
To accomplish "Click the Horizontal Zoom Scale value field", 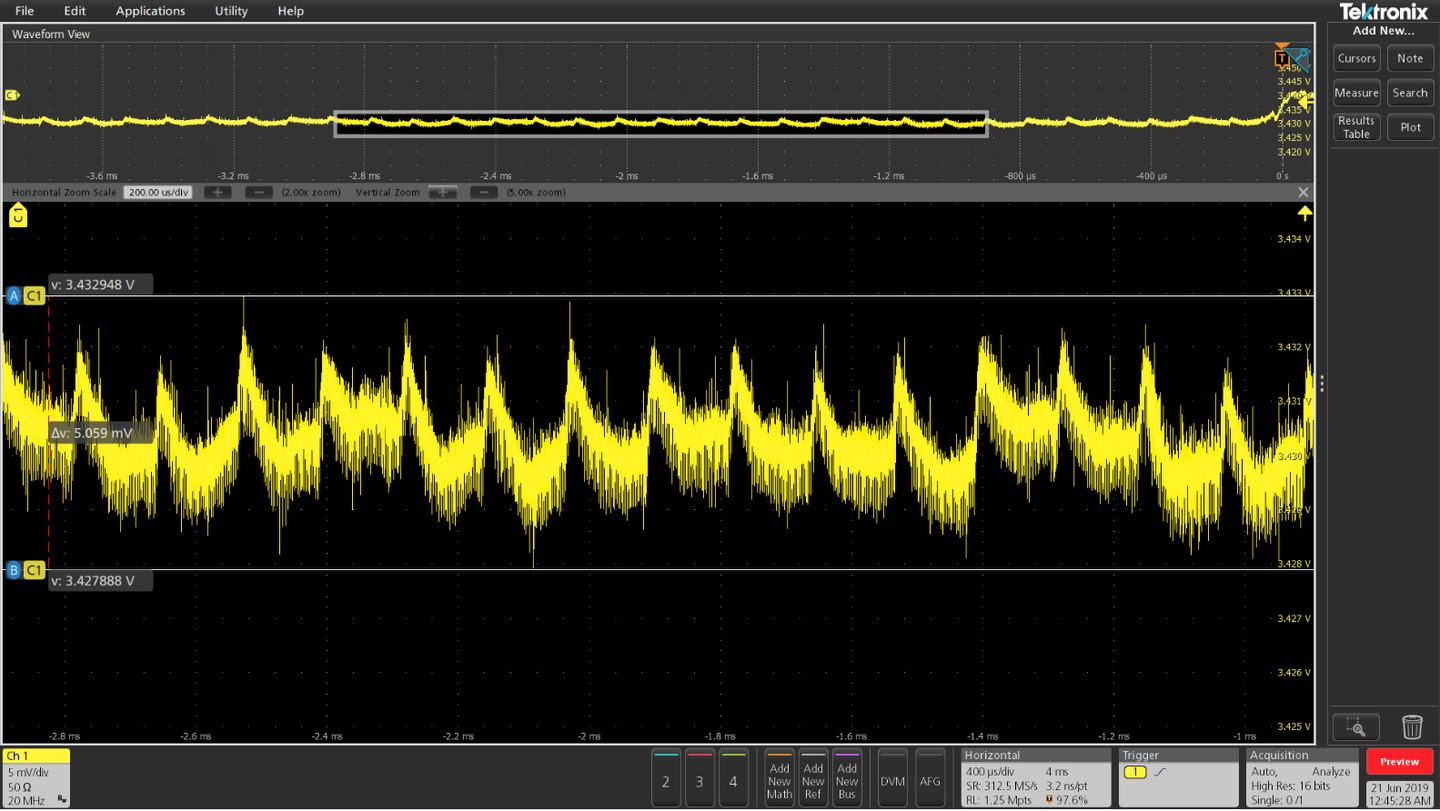I will 158,192.
